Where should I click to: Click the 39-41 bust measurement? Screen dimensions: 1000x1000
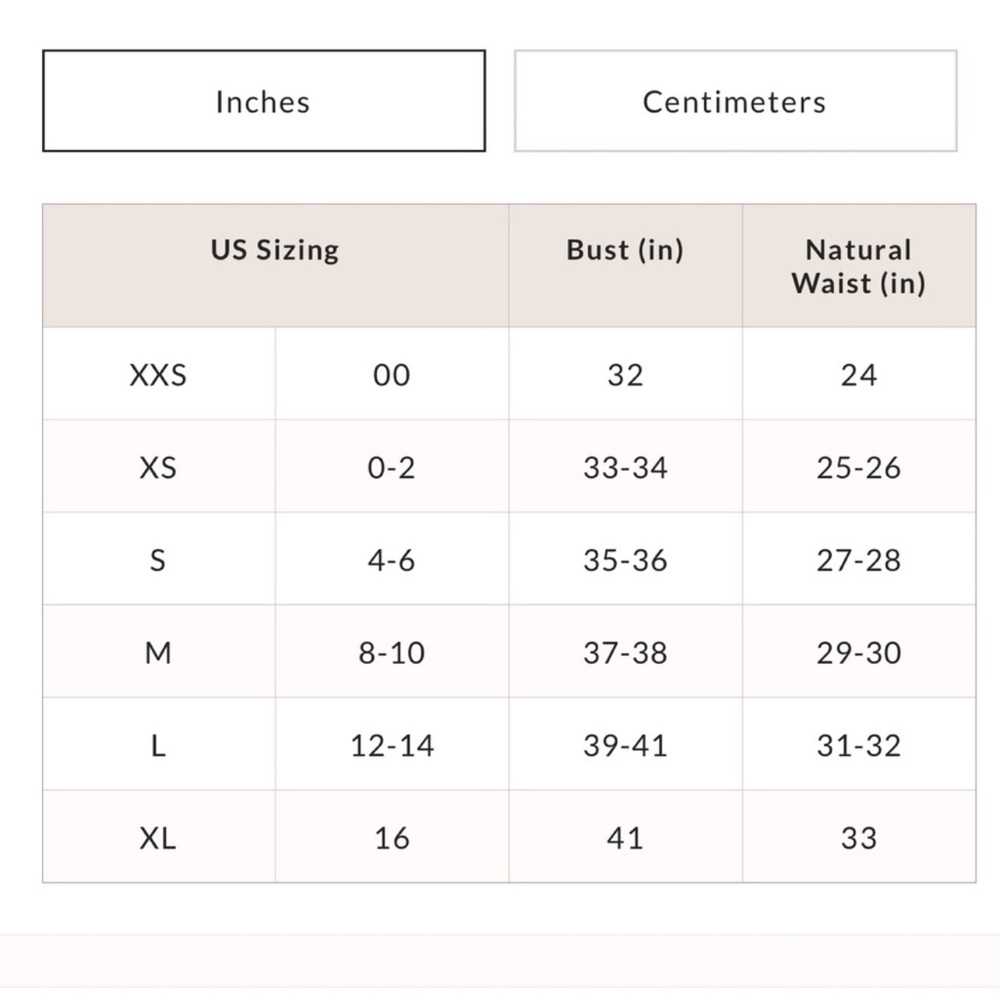click(626, 744)
